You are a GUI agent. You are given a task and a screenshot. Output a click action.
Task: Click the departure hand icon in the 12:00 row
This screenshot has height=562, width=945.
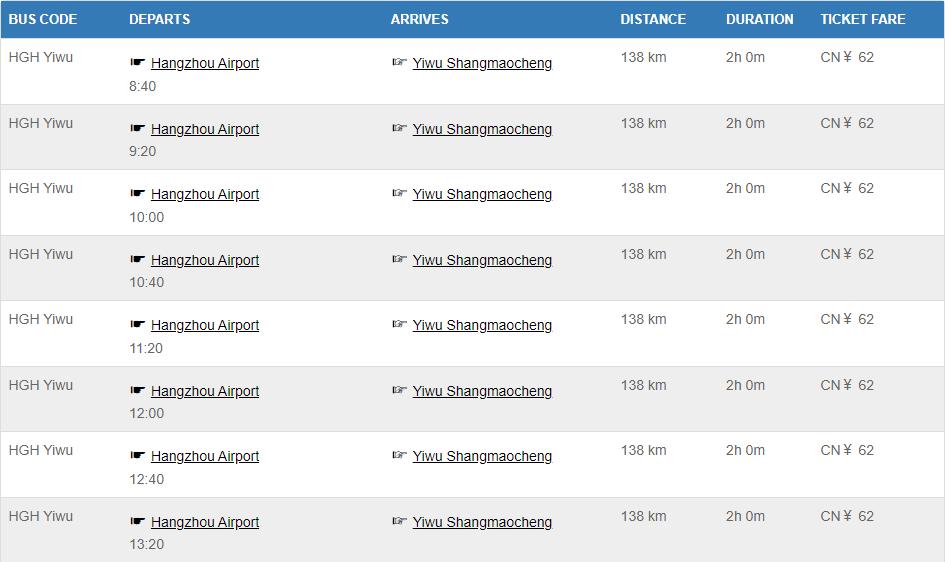coord(137,390)
